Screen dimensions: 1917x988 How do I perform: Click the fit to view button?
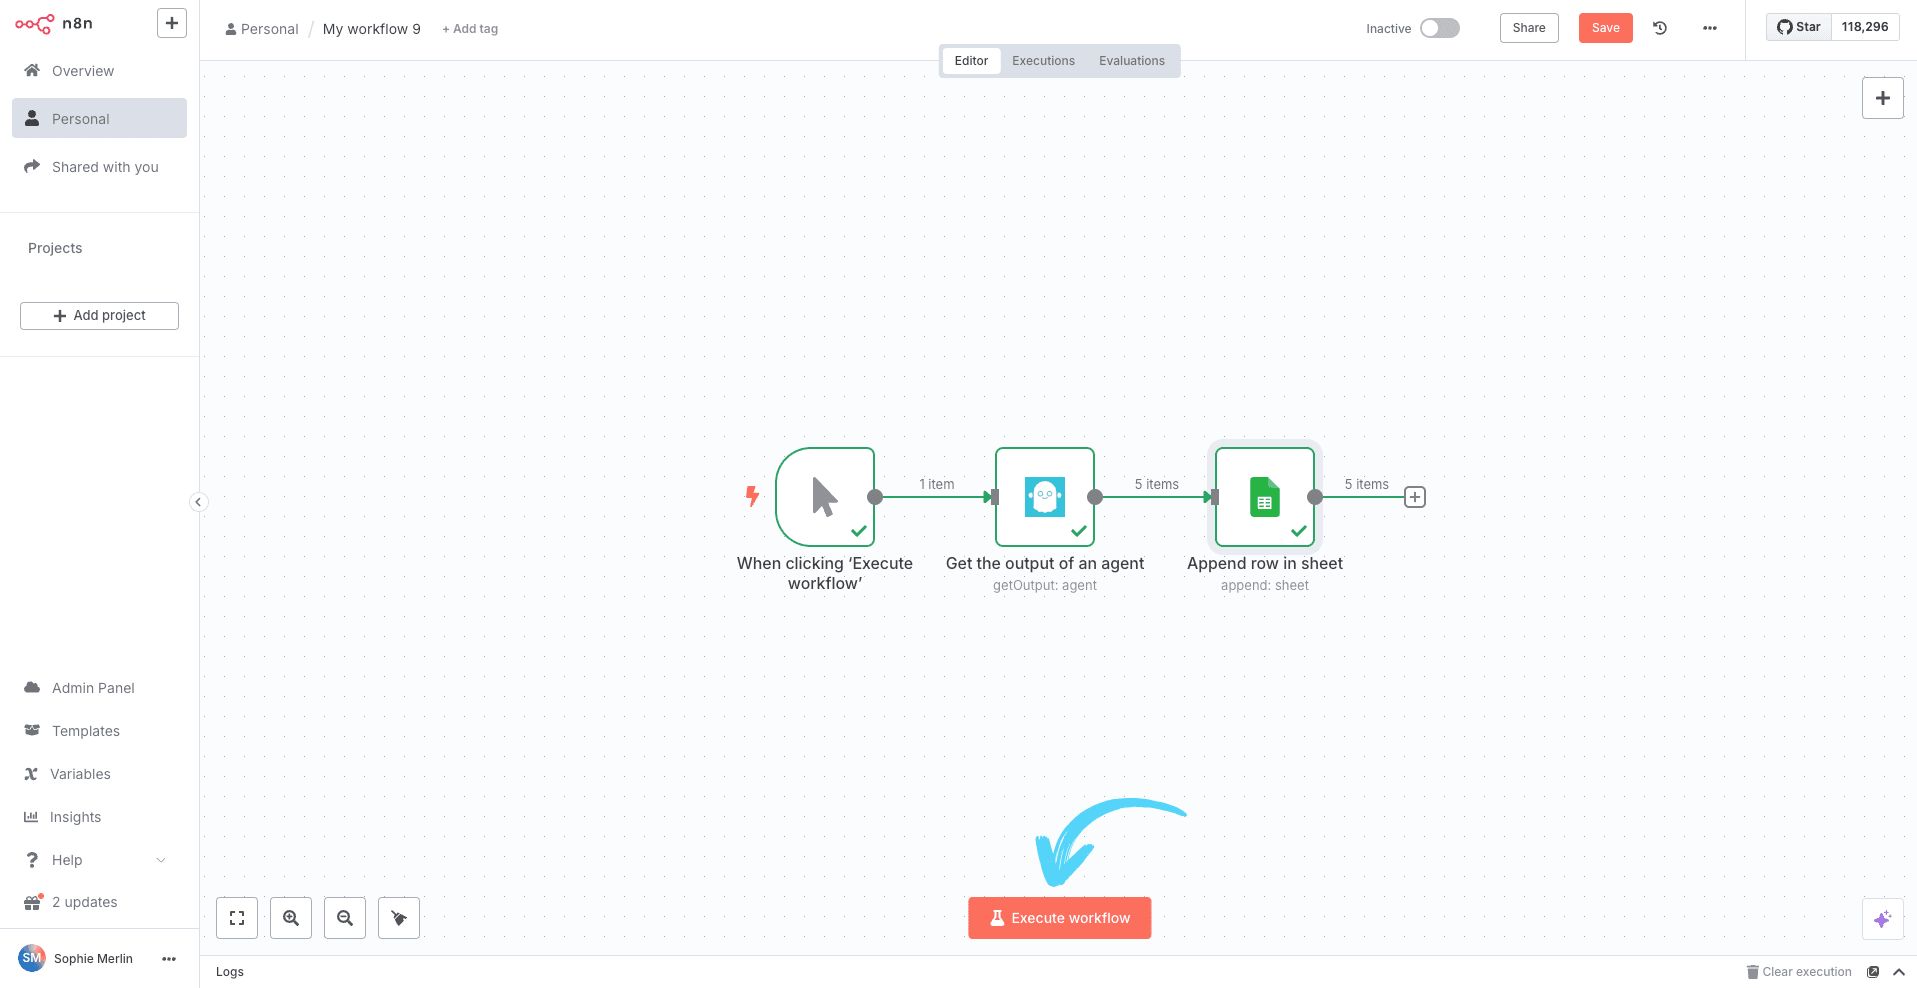coord(237,918)
